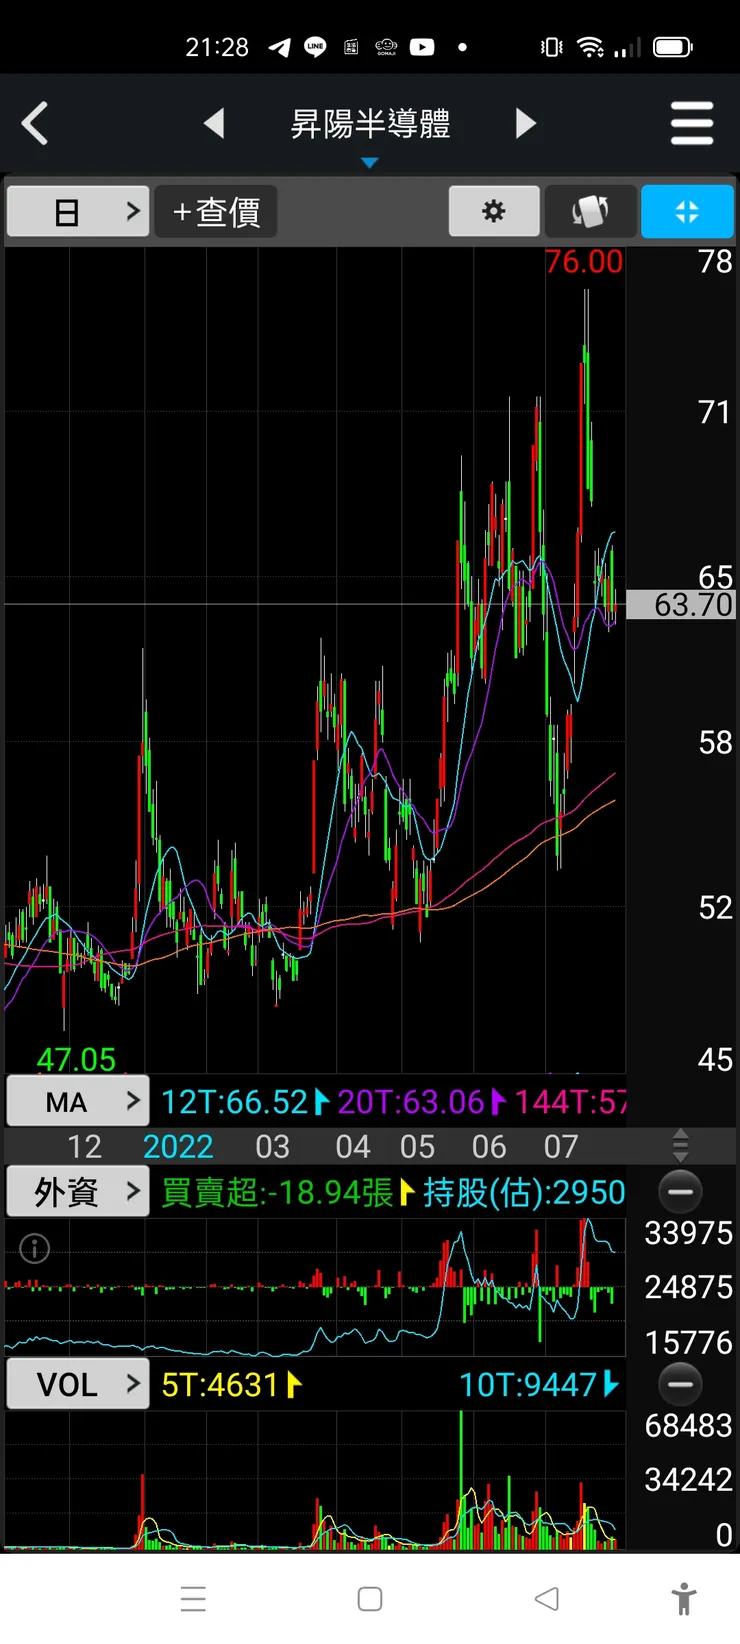Screen dimensions: 740x1644
Task: Adjust panel height with up-down handle
Action: tap(680, 1146)
